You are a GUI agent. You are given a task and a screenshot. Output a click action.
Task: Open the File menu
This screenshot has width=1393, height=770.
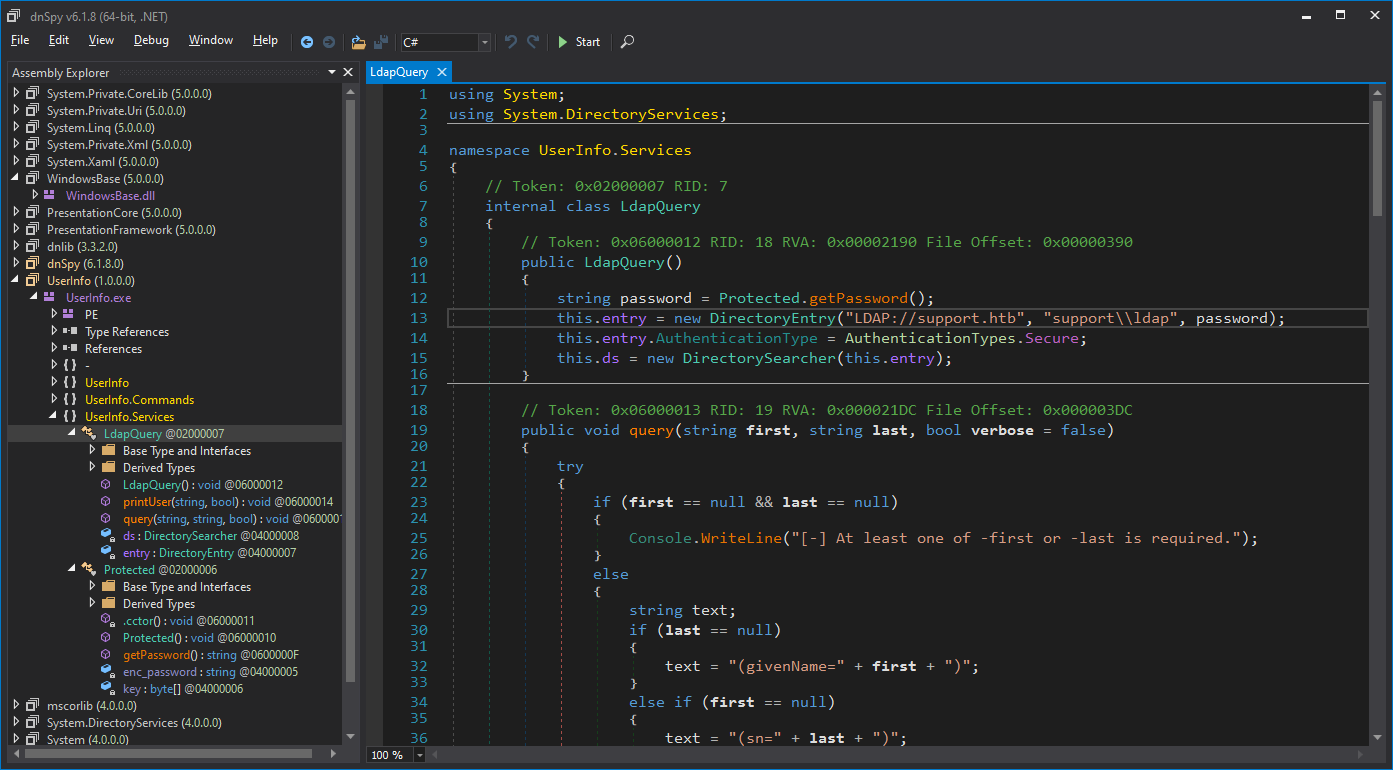pyautogui.click(x=20, y=41)
